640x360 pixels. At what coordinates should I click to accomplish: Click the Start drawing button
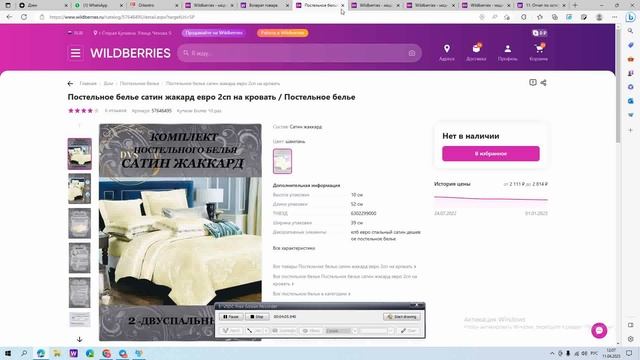402,316
